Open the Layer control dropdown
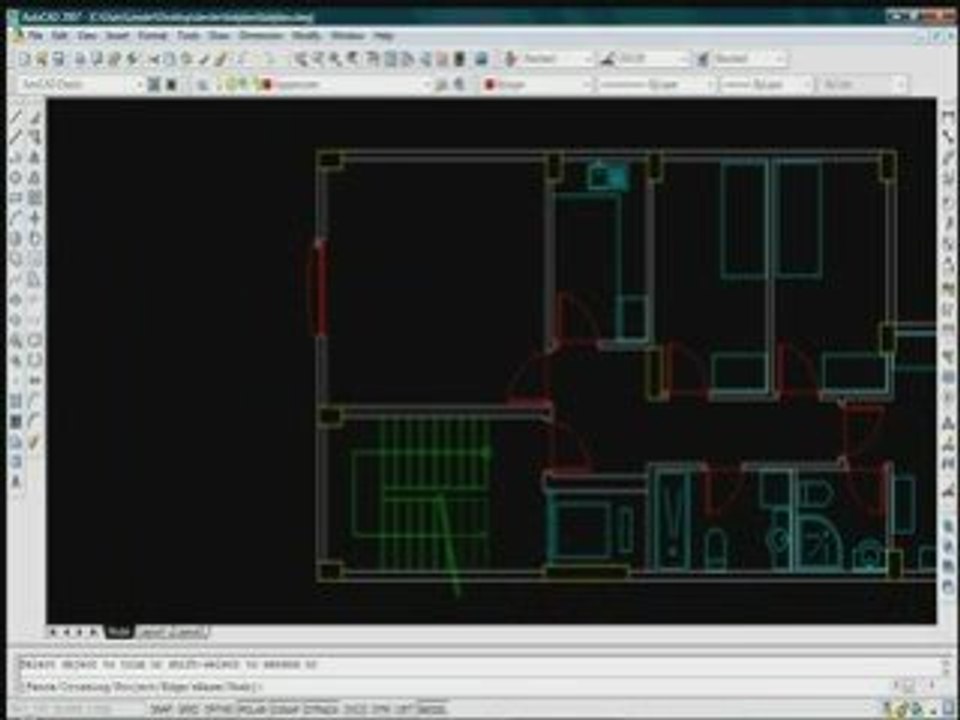960x720 pixels. pos(348,84)
